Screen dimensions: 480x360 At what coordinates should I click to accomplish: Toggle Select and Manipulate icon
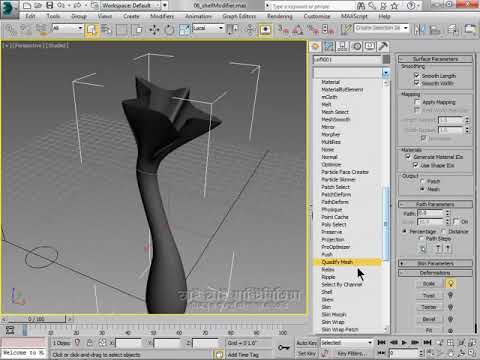tap(250, 30)
